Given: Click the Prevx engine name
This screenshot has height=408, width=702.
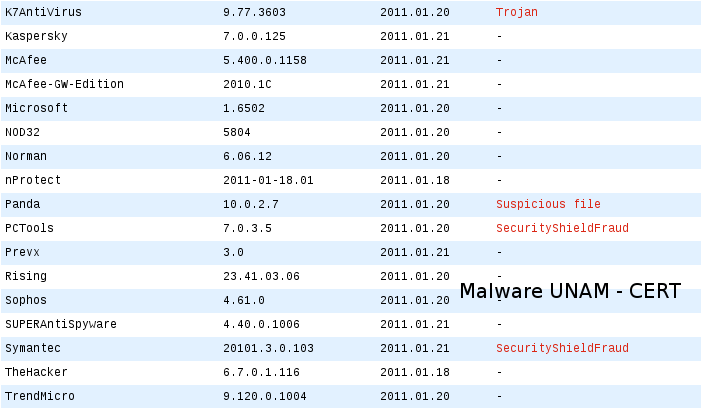Looking at the screenshot, I should (x=22, y=252).
